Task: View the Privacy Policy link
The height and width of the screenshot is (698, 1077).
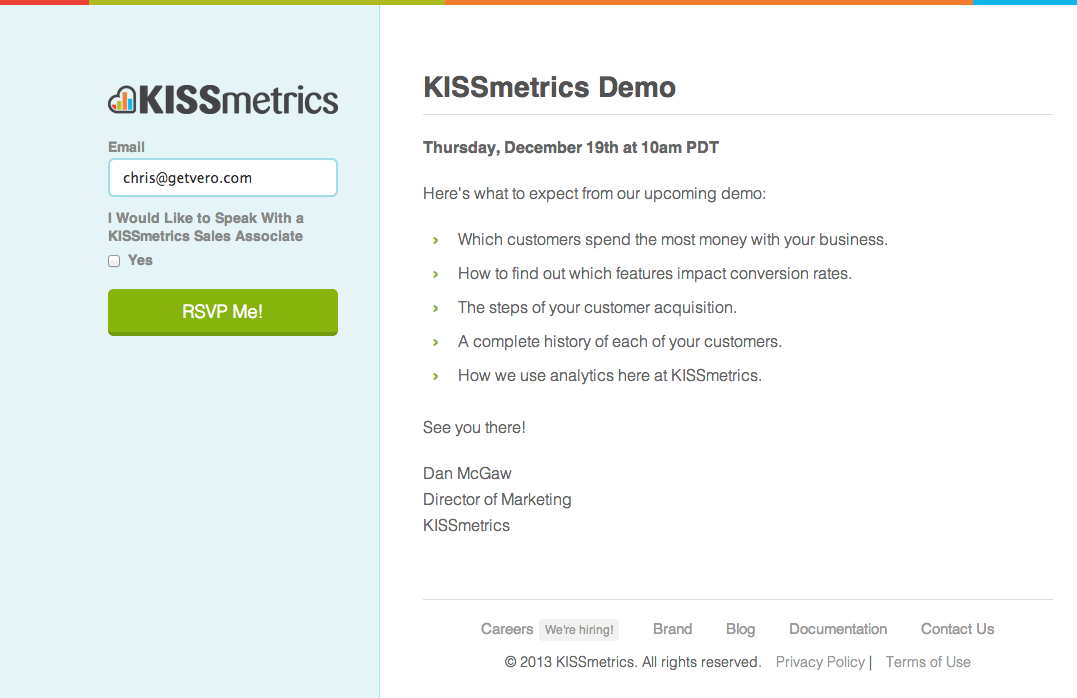Action: click(x=820, y=662)
